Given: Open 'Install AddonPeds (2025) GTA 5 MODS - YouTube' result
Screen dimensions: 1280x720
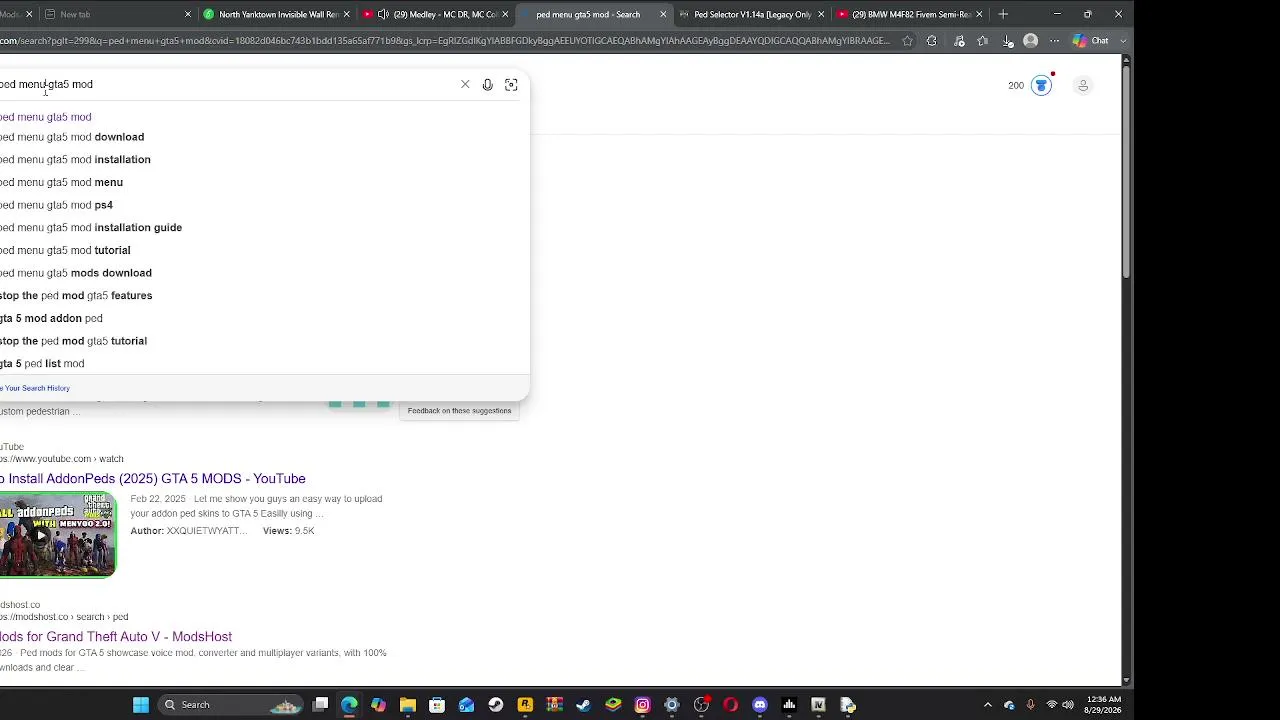Looking at the screenshot, I should point(153,479).
